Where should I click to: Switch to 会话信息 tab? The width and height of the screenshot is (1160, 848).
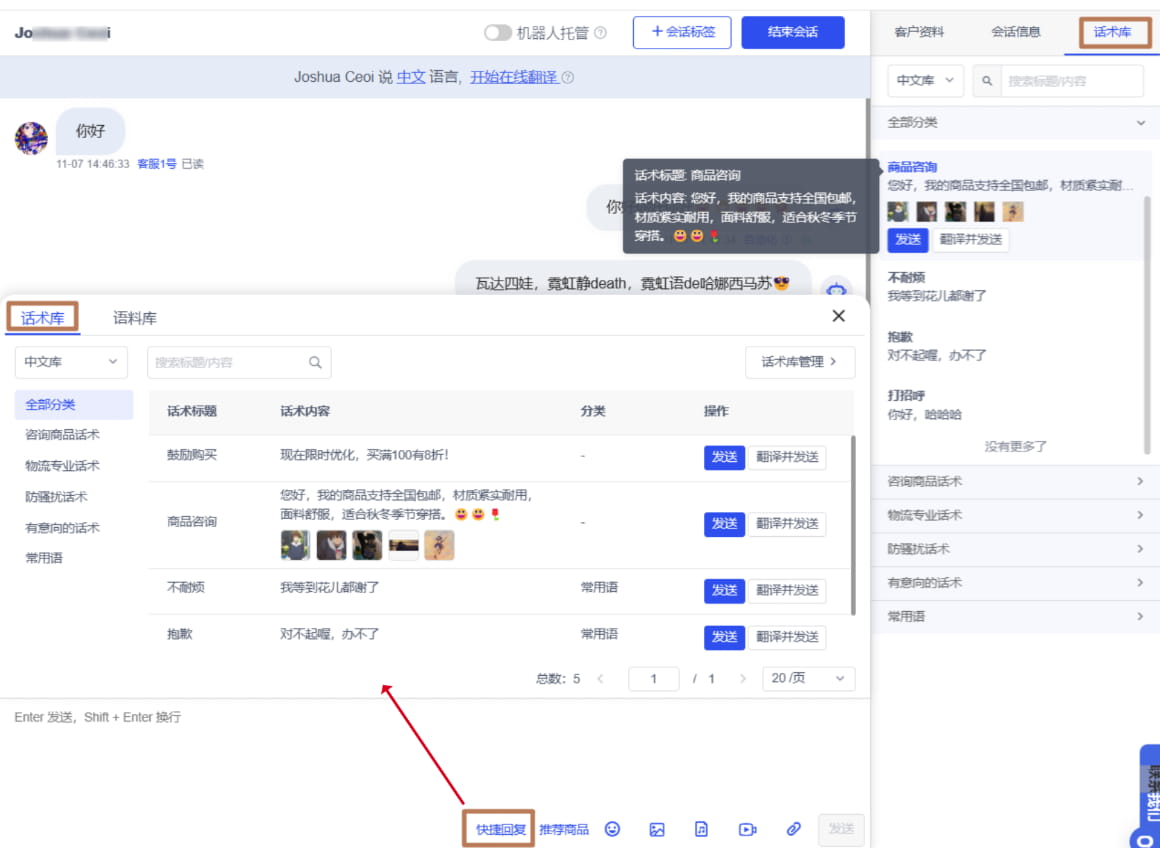tap(1016, 32)
